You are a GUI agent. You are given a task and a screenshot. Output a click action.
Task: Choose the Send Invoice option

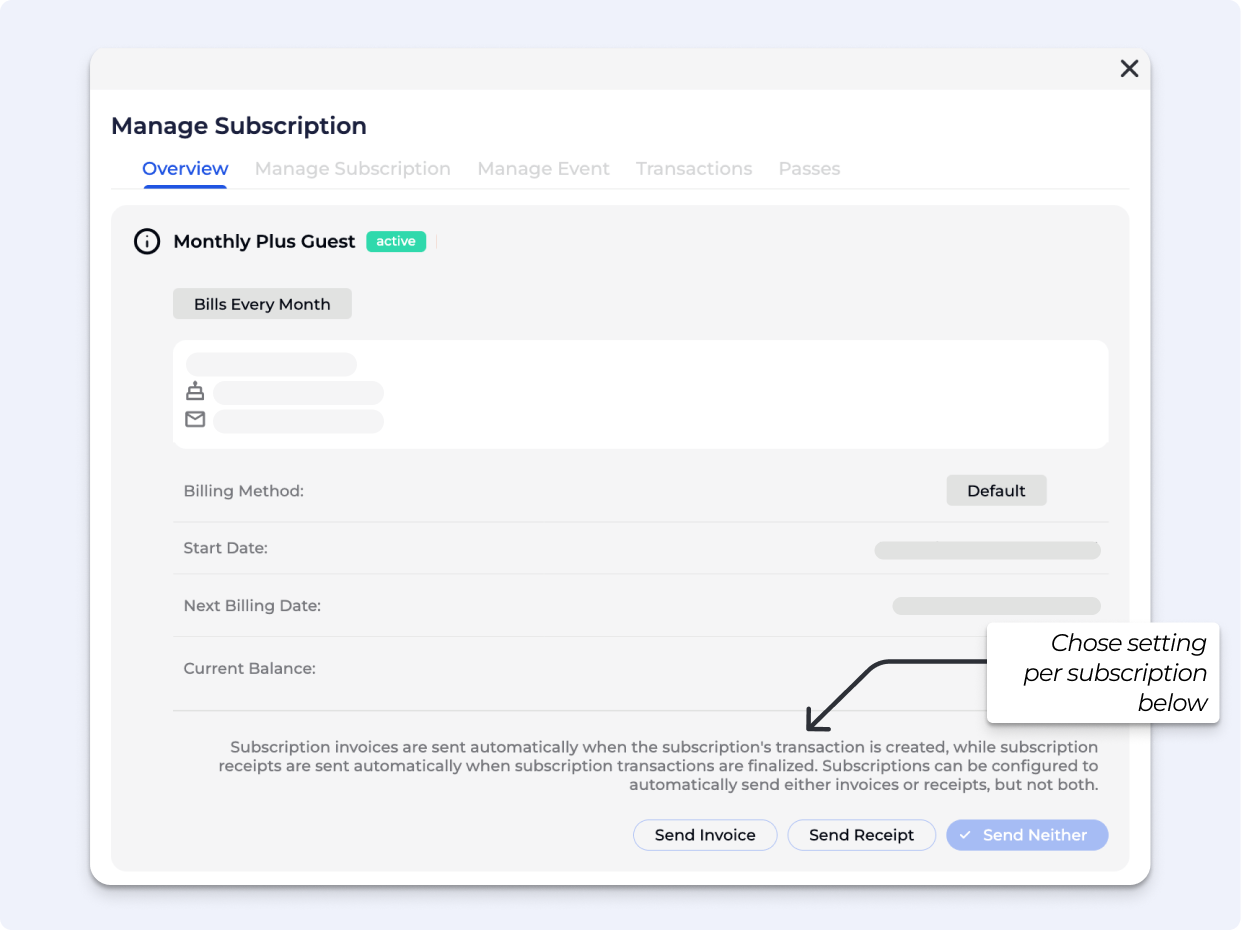click(x=705, y=835)
